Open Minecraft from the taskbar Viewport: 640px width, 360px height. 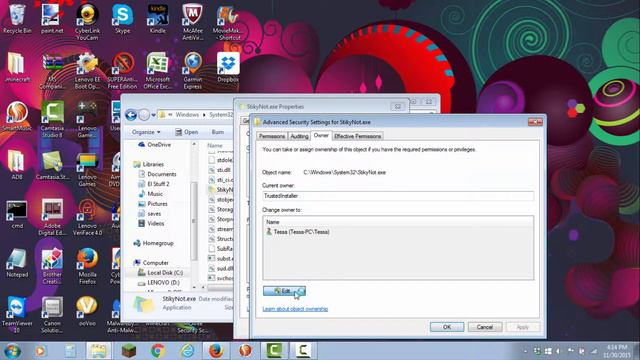129,351
